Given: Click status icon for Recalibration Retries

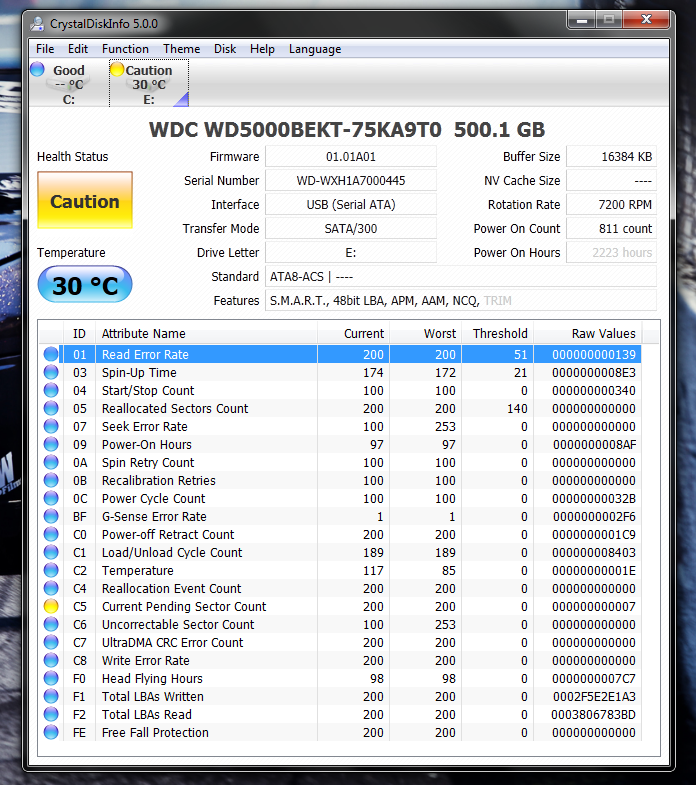Looking at the screenshot, I should pyautogui.click(x=51, y=480).
